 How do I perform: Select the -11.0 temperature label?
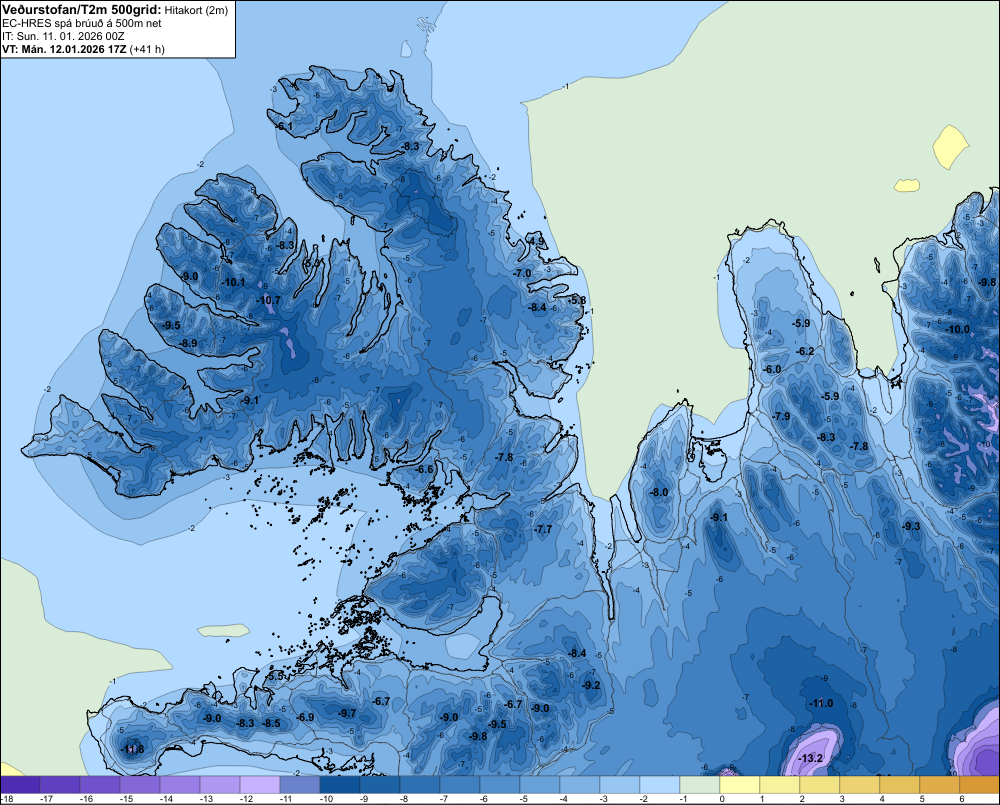click(x=821, y=703)
